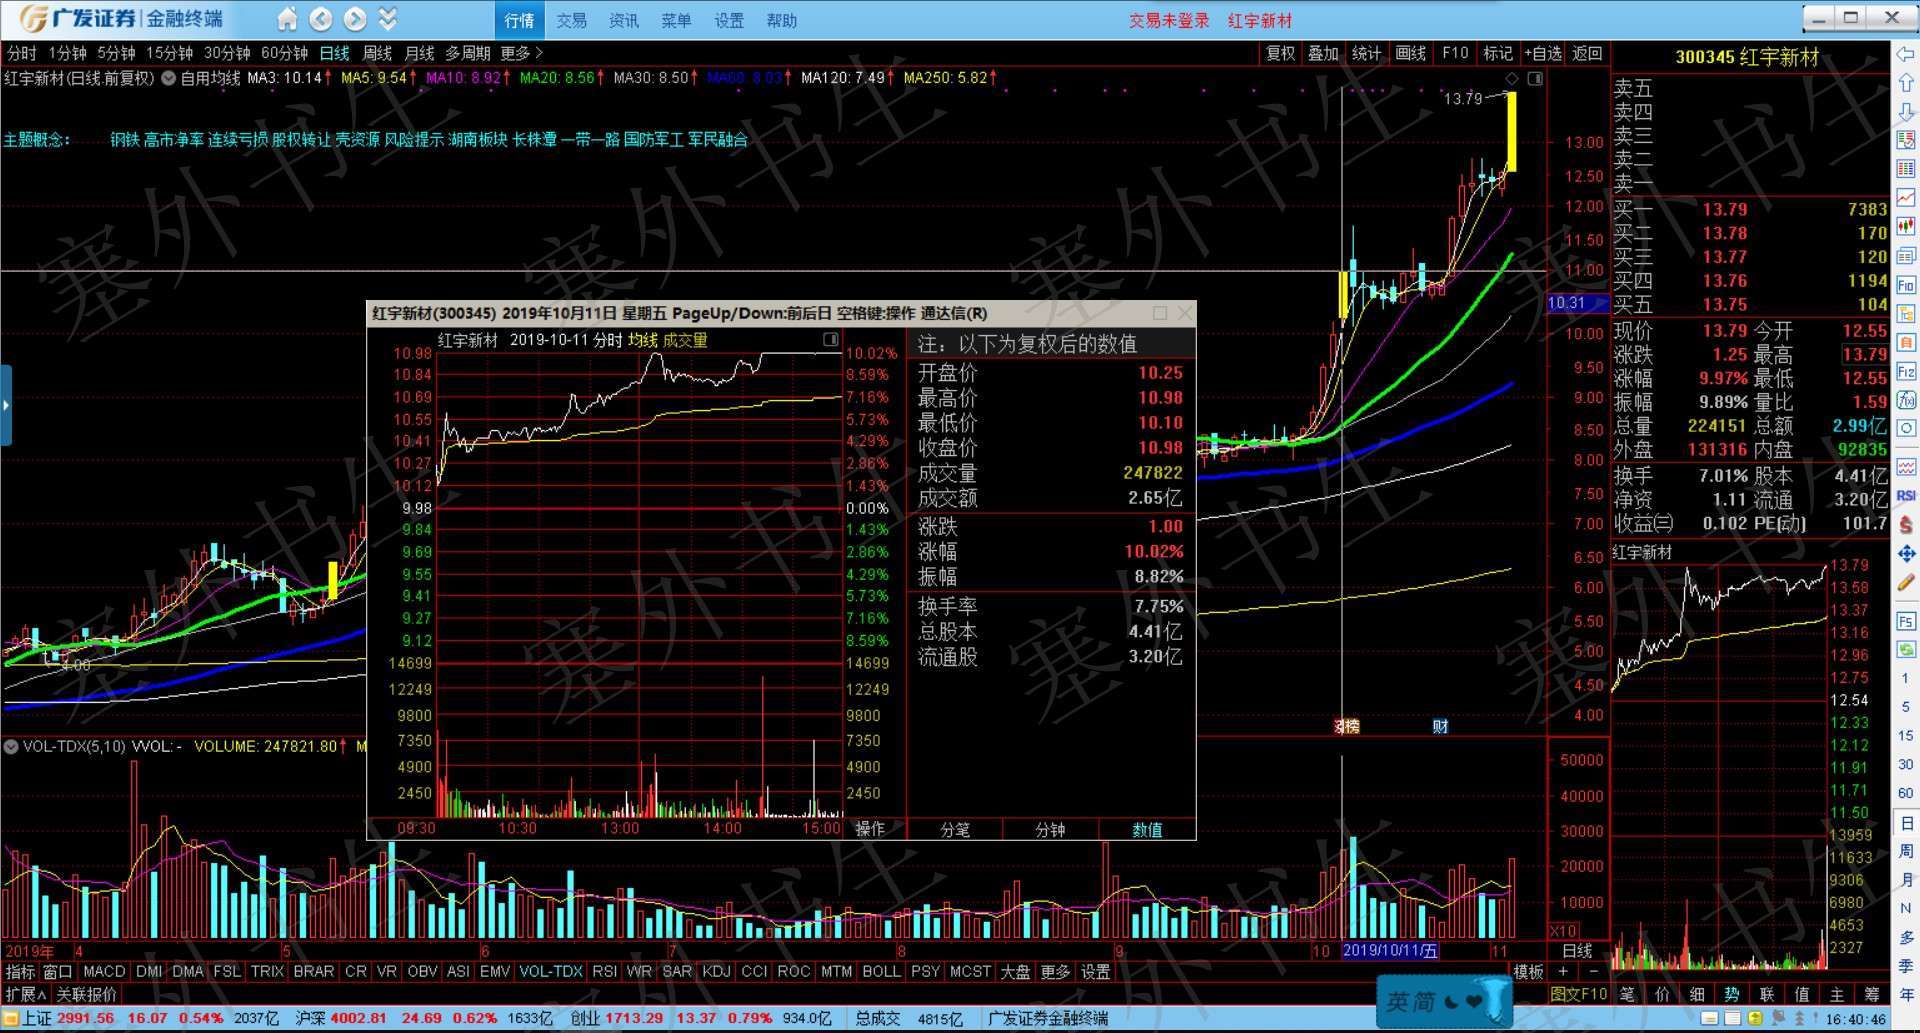
Task: Click sidebar down arrow icon
Action: pos(1906,112)
